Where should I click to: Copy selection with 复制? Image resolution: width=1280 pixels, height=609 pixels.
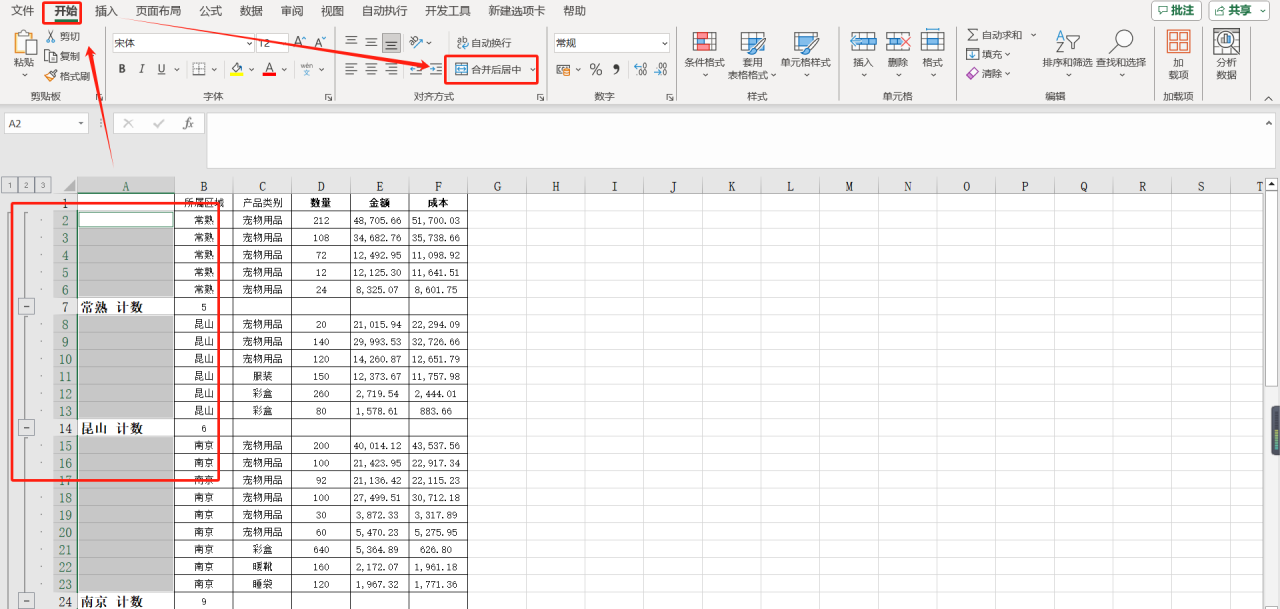coord(62,56)
